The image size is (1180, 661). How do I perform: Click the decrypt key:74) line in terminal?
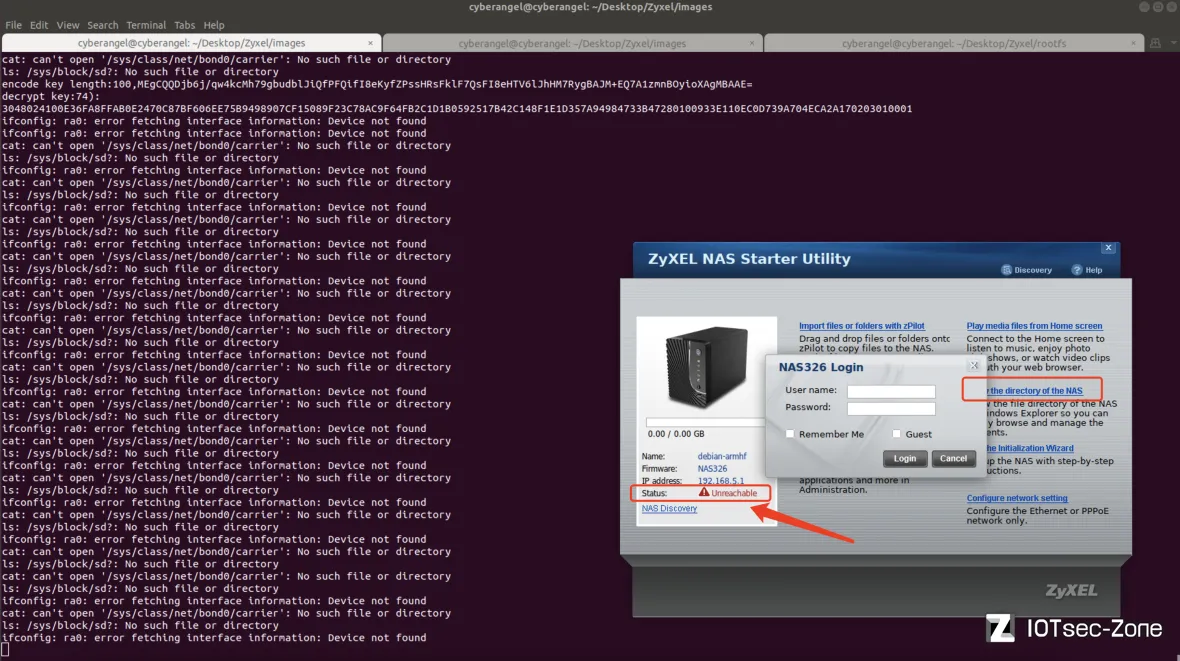coord(50,96)
